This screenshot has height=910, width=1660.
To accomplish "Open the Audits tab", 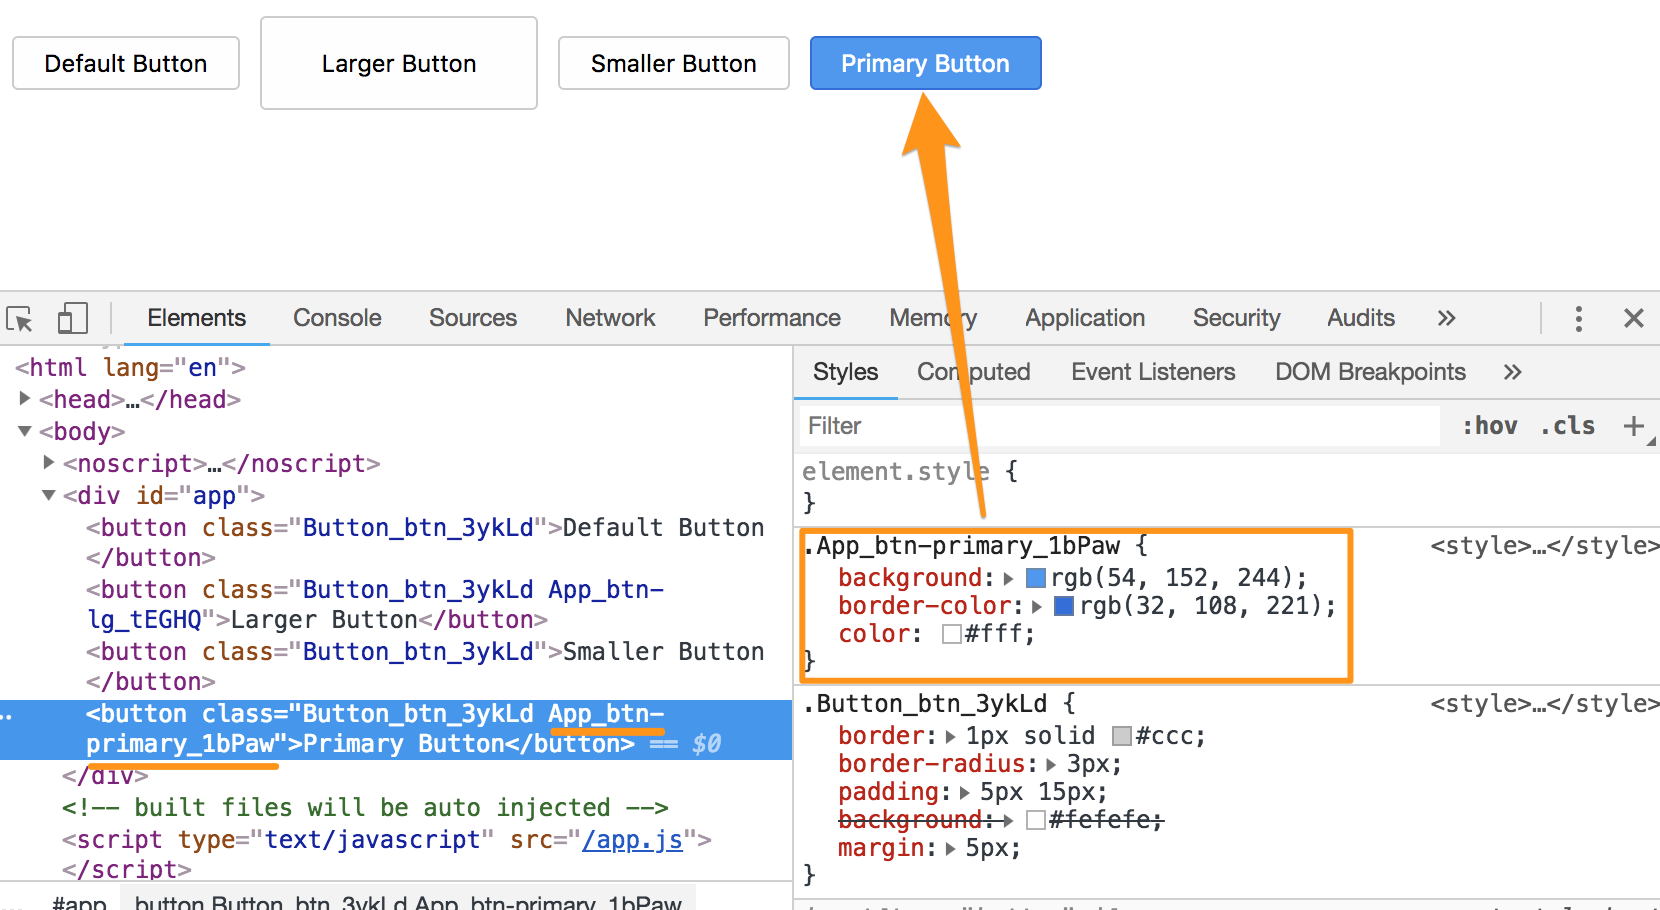I will click(x=1361, y=318).
